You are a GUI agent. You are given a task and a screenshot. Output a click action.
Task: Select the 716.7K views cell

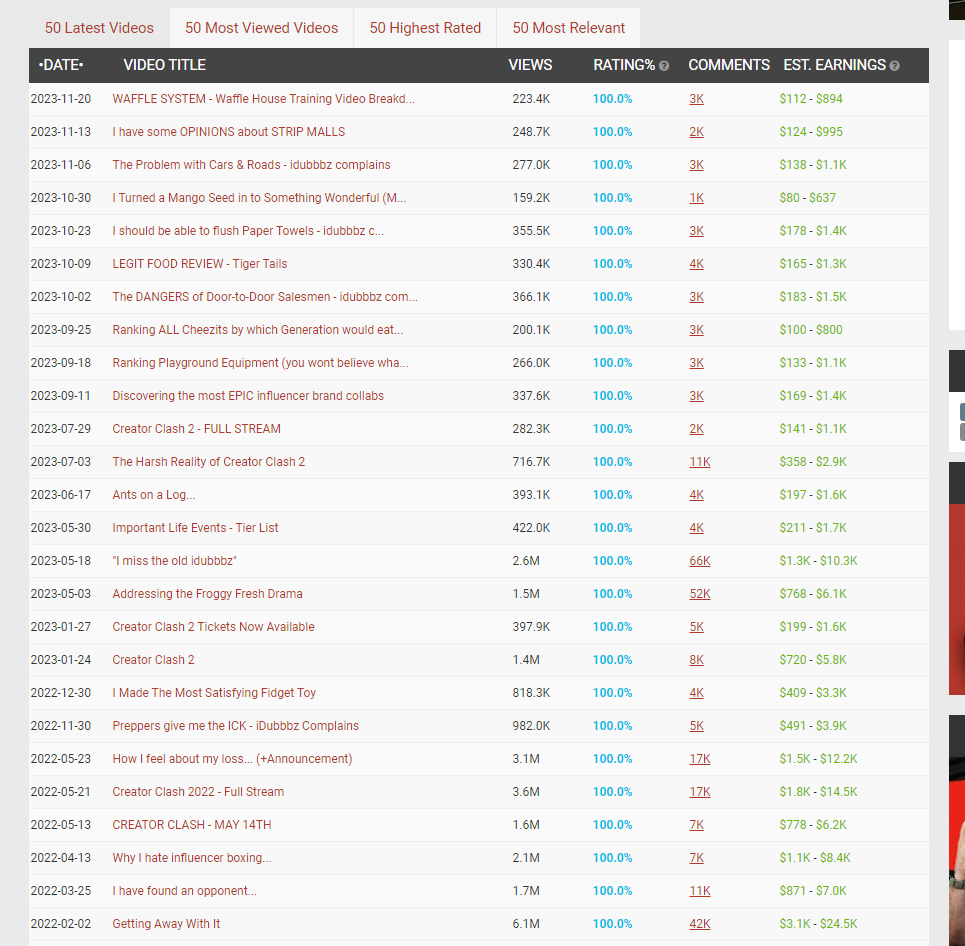[x=531, y=462]
